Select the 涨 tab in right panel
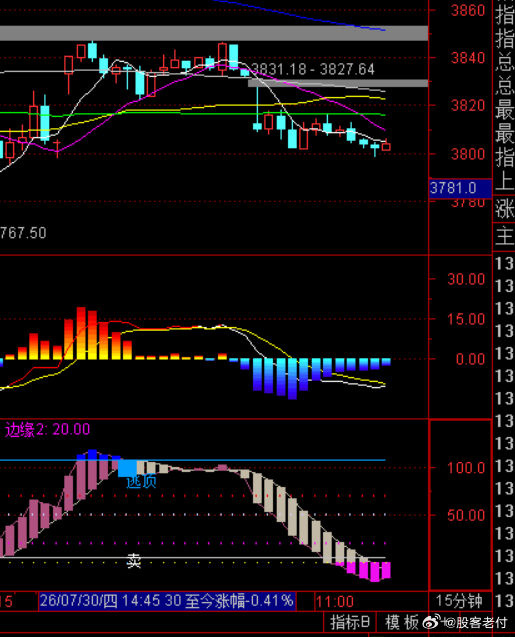 coord(504,210)
